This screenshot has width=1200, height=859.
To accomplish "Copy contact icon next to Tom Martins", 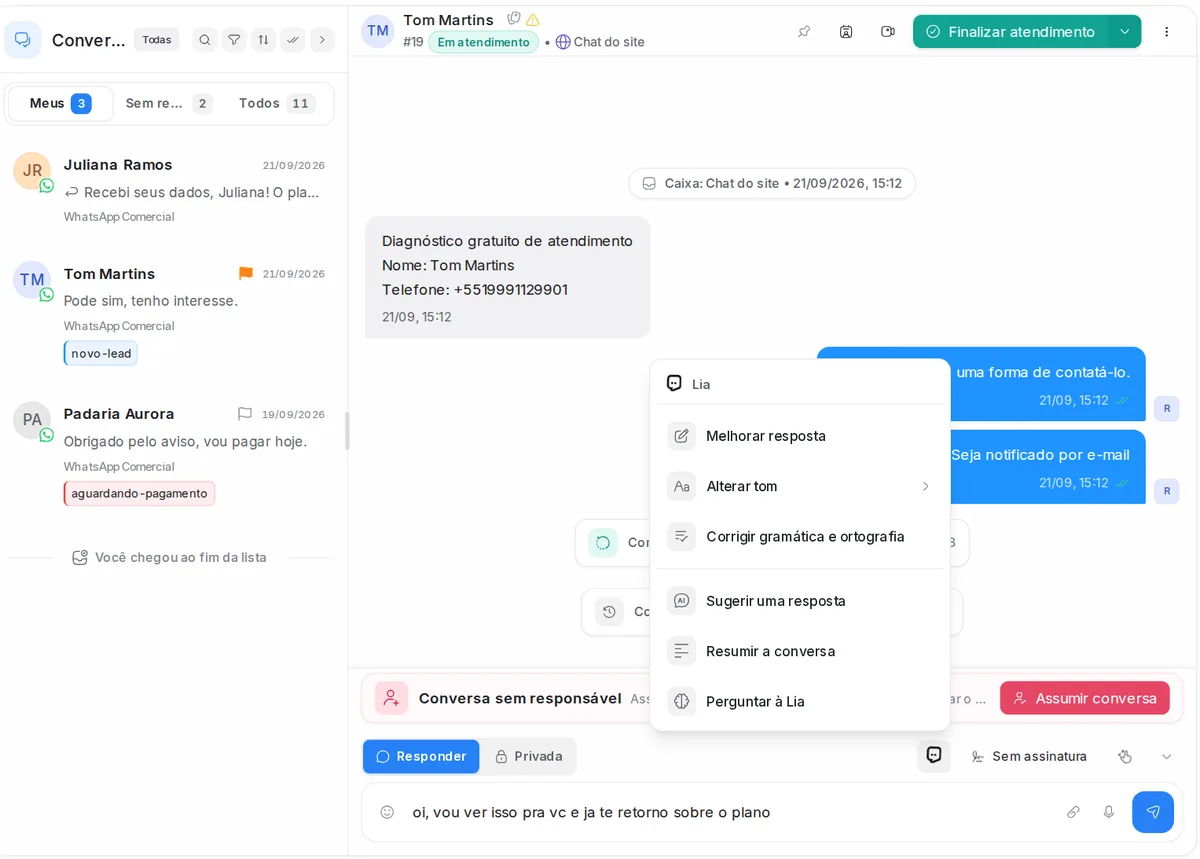I will tap(514, 19).
